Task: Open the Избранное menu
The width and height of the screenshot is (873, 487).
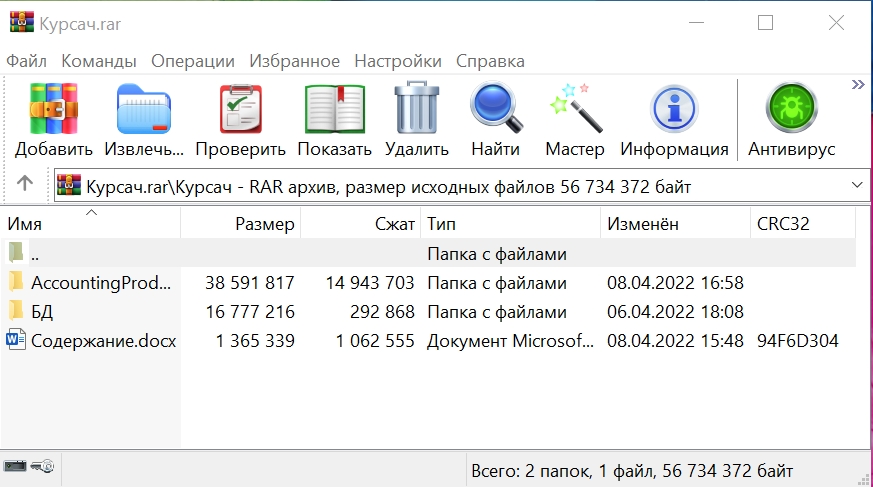Action: coord(295,60)
